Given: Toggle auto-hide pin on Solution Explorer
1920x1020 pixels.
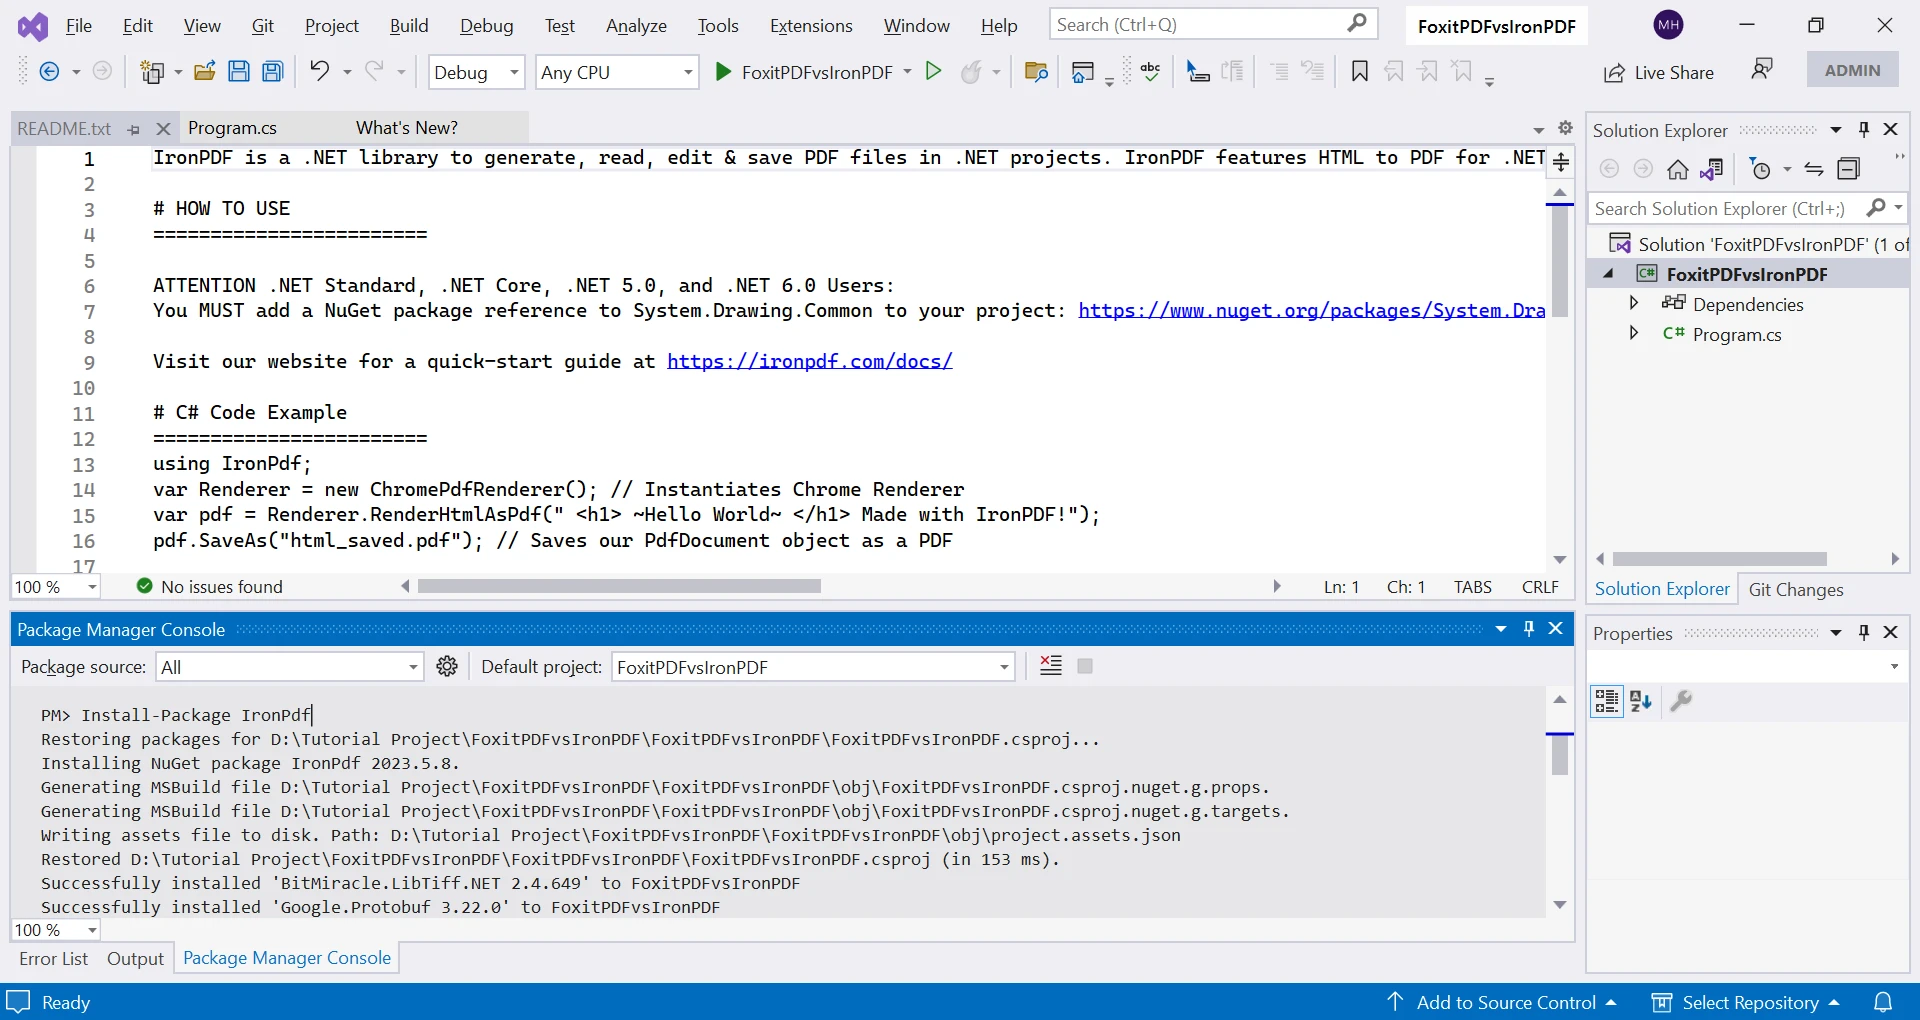Looking at the screenshot, I should (1864, 129).
